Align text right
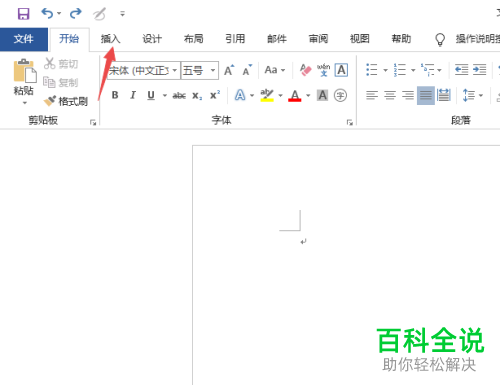500x385 pixels. (x=408, y=96)
